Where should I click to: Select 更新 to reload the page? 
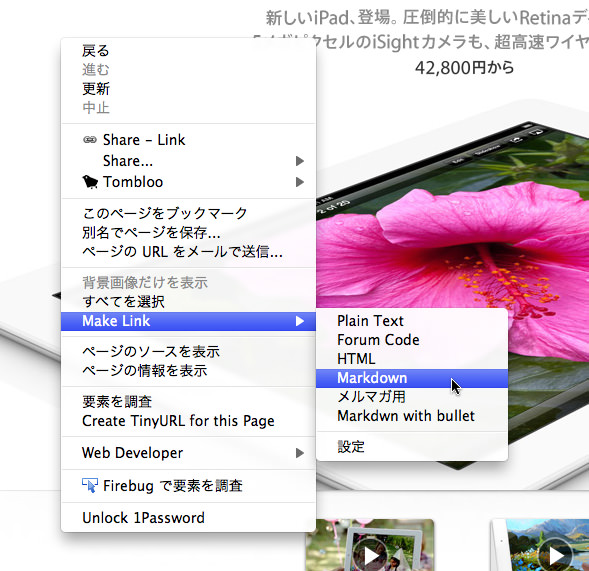point(188,89)
